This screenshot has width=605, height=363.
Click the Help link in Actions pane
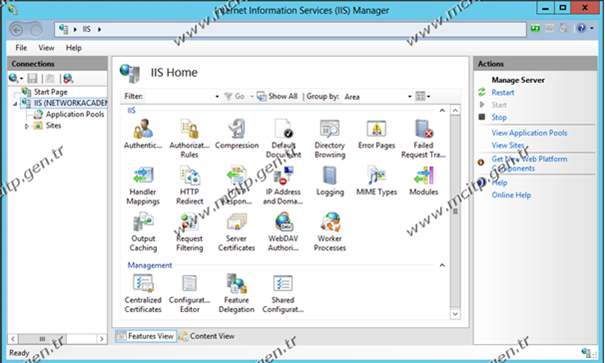500,183
